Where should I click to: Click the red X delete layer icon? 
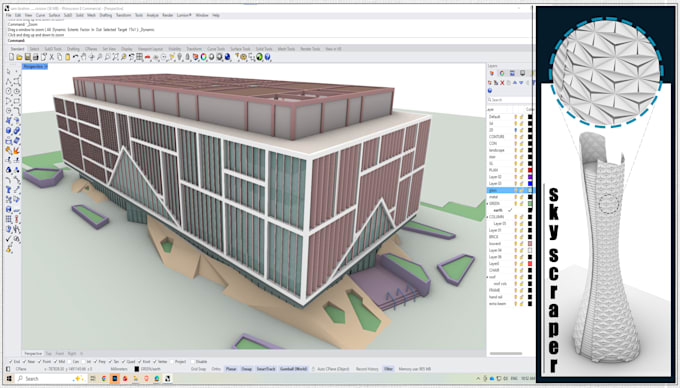click(502, 83)
